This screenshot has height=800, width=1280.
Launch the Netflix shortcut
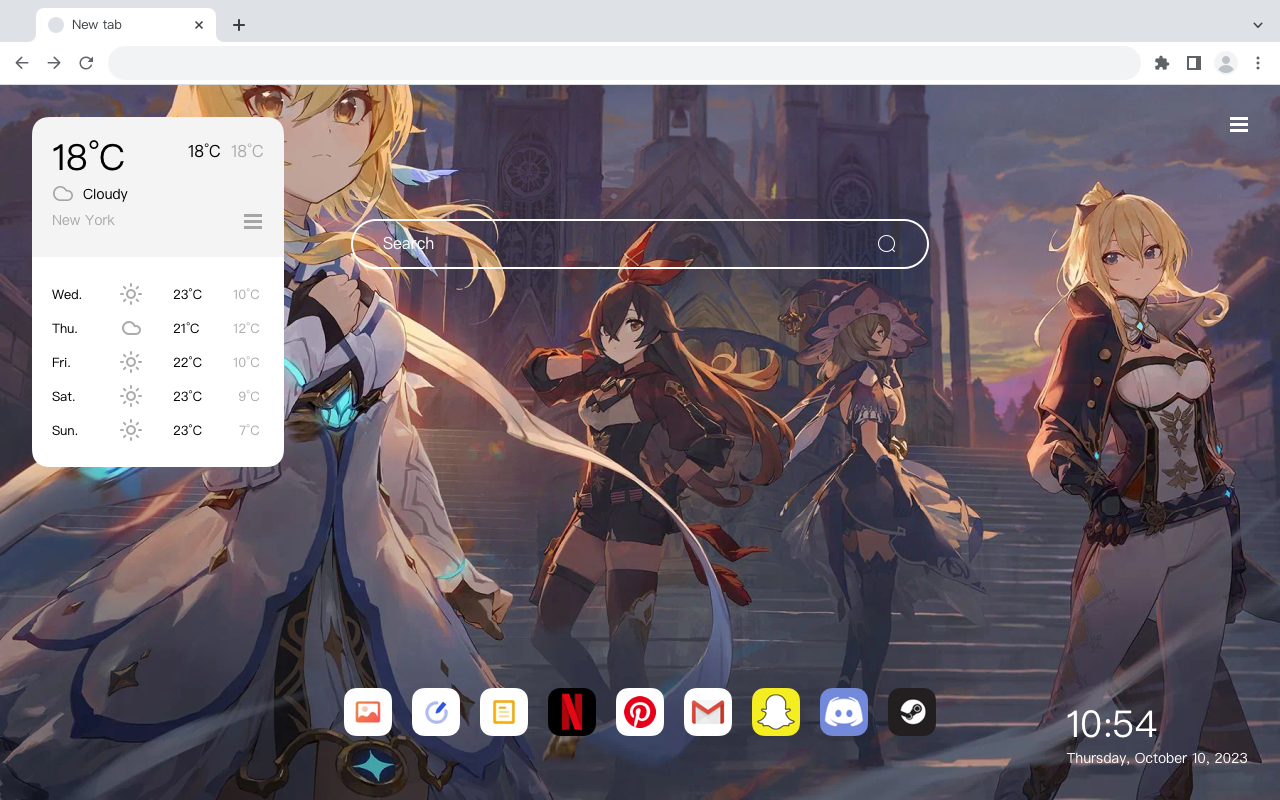[572, 712]
